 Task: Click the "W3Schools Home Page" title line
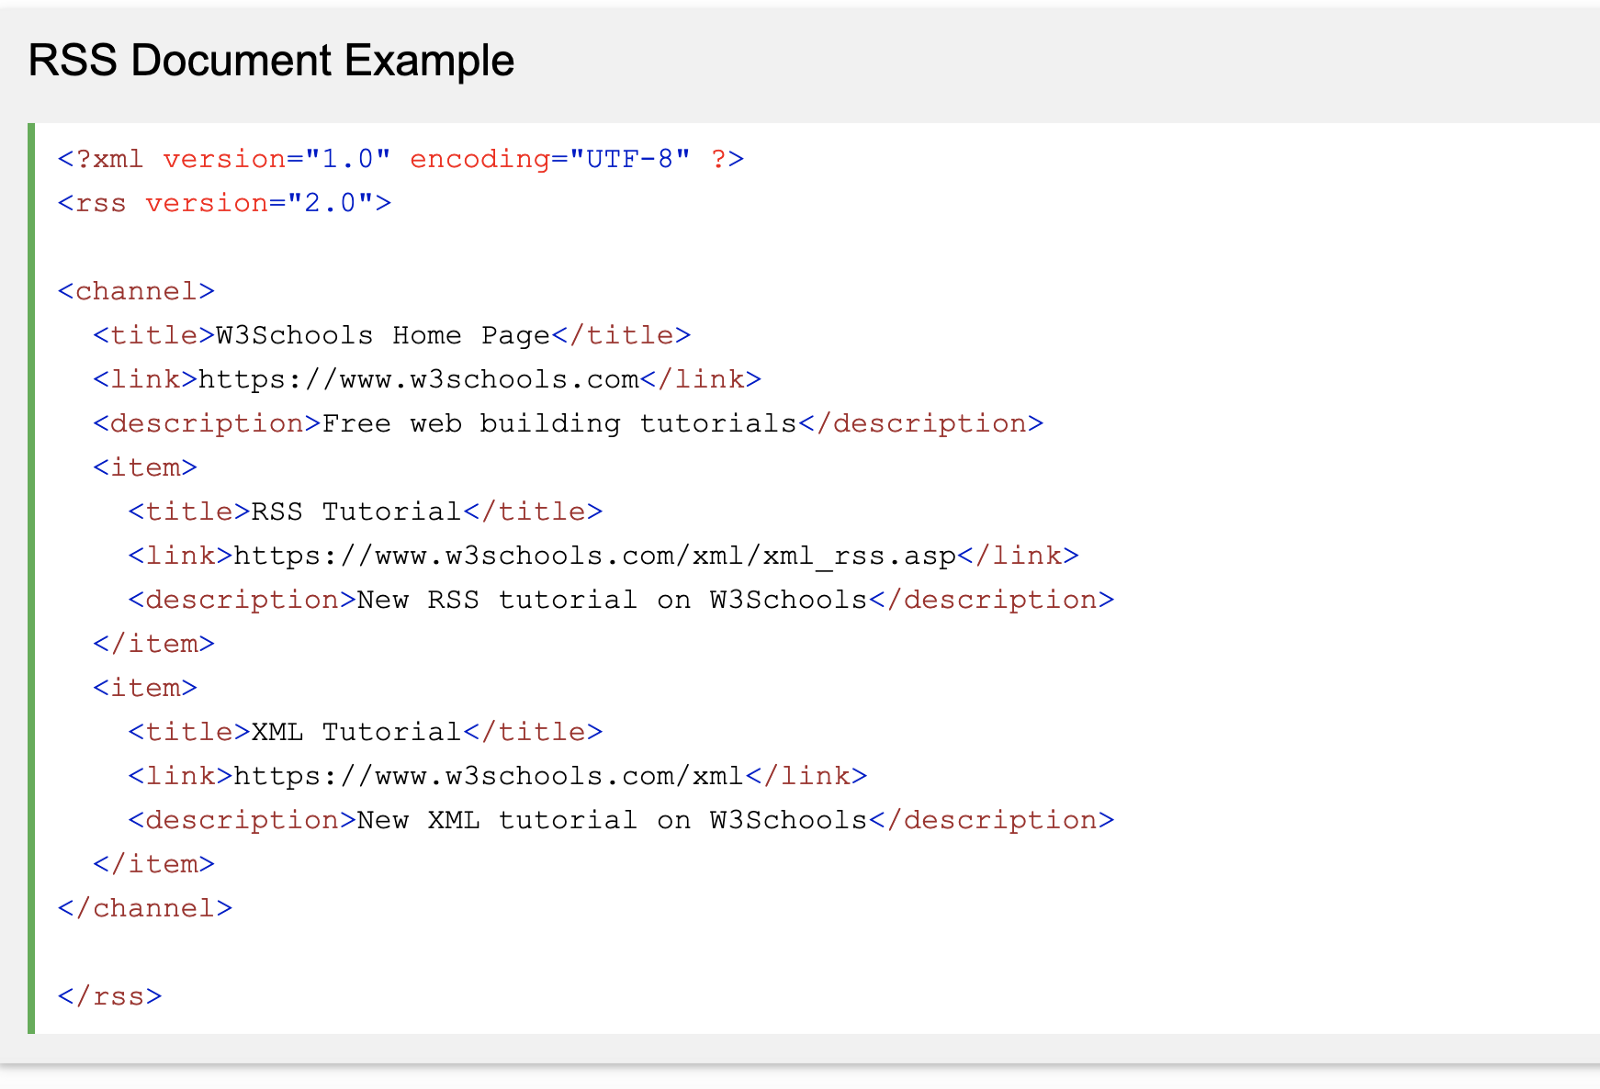pos(392,335)
